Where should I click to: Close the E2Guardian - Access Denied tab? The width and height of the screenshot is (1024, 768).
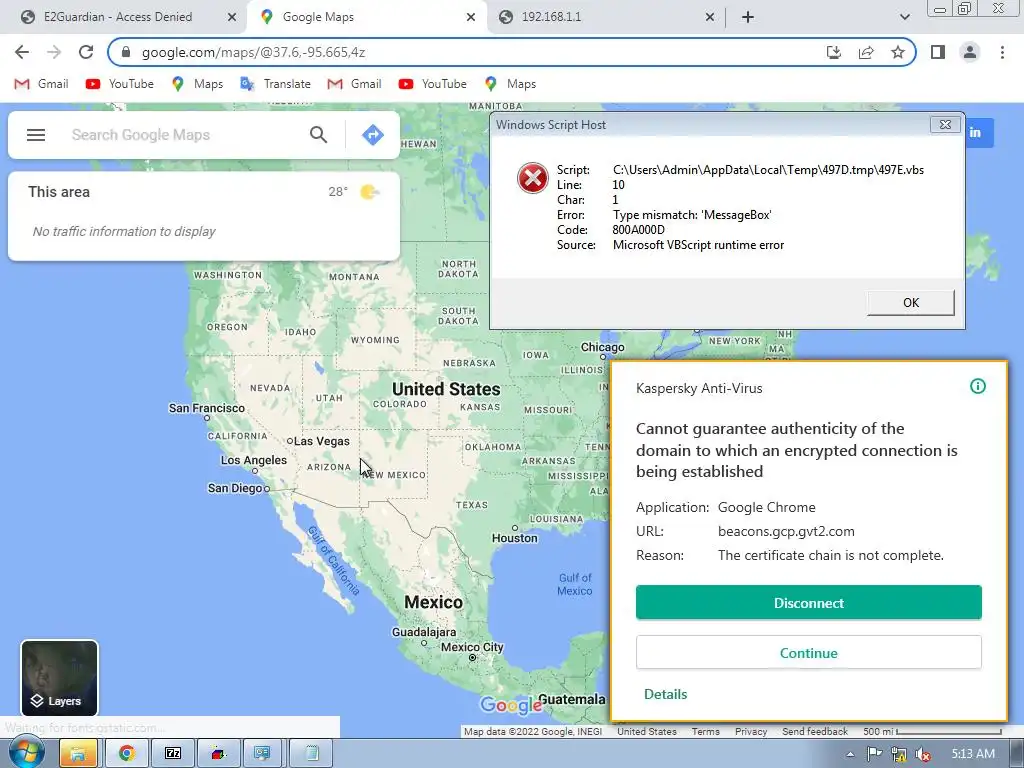(232, 17)
